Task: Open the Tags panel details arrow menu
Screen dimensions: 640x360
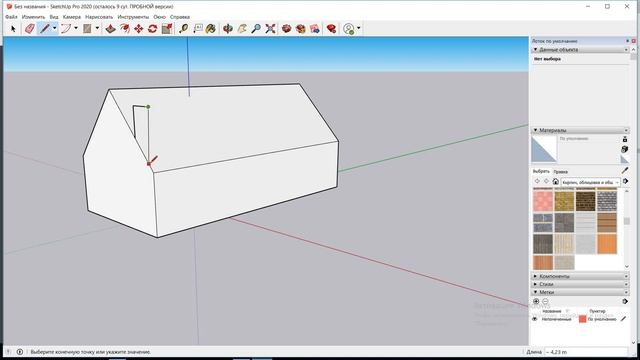Action: point(625,301)
